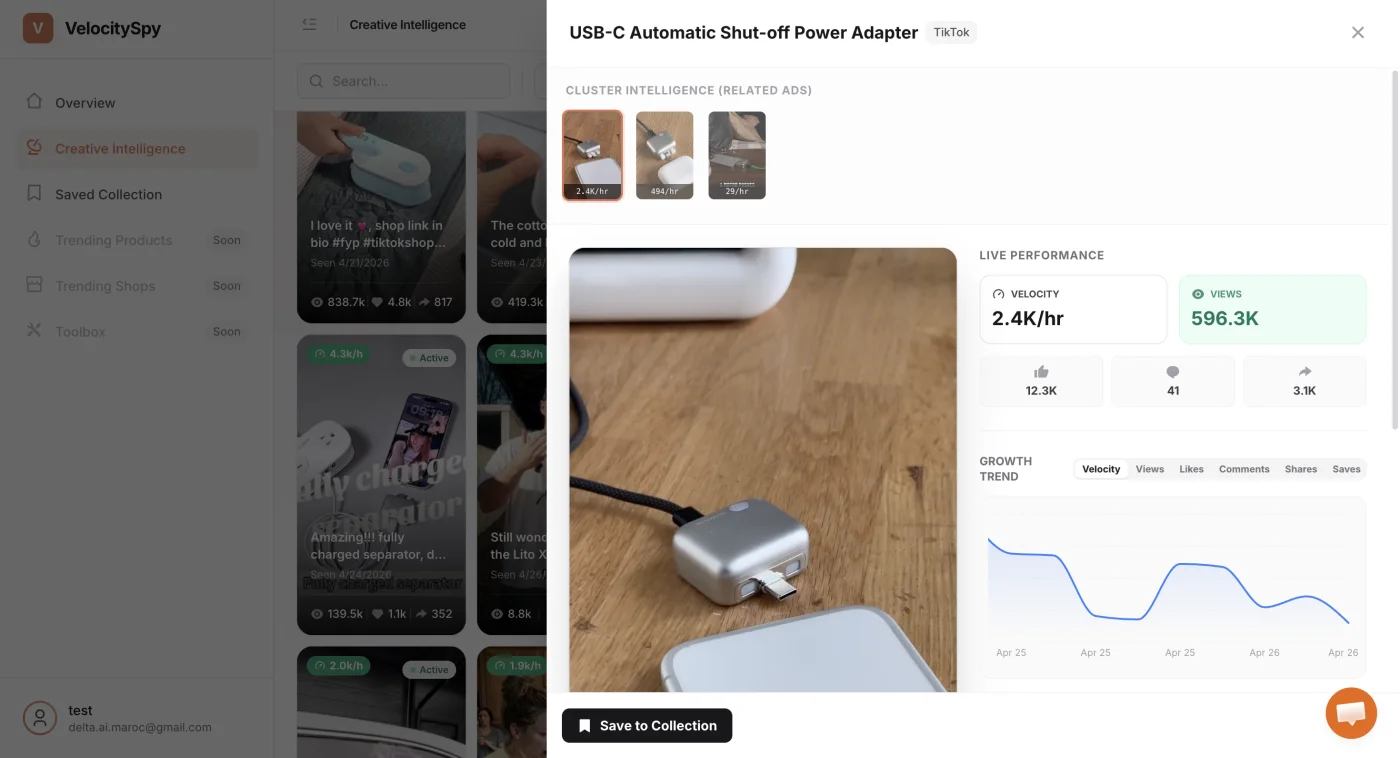The width and height of the screenshot is (1400, 758).
Task: Show the Comments growth trend
Action: point(1244,469)
